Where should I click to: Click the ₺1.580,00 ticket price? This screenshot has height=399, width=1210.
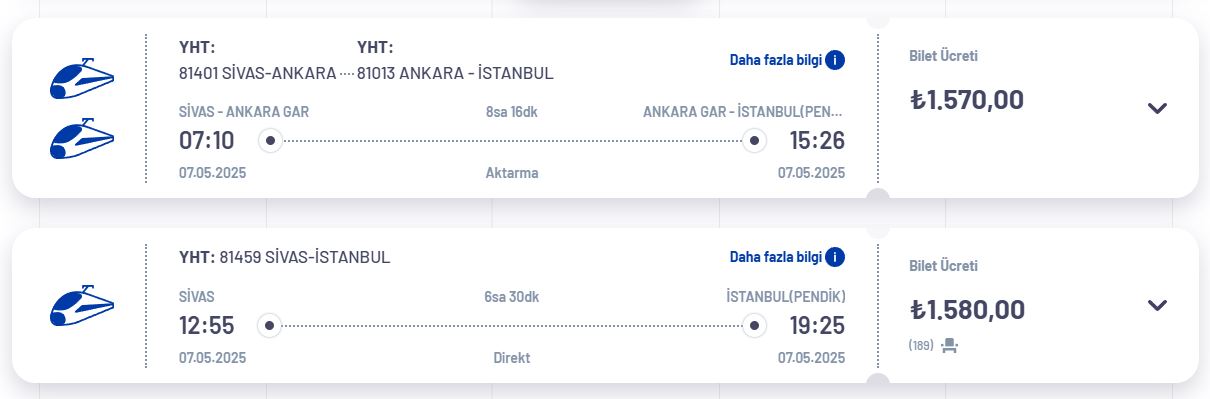tap(967, 310)
